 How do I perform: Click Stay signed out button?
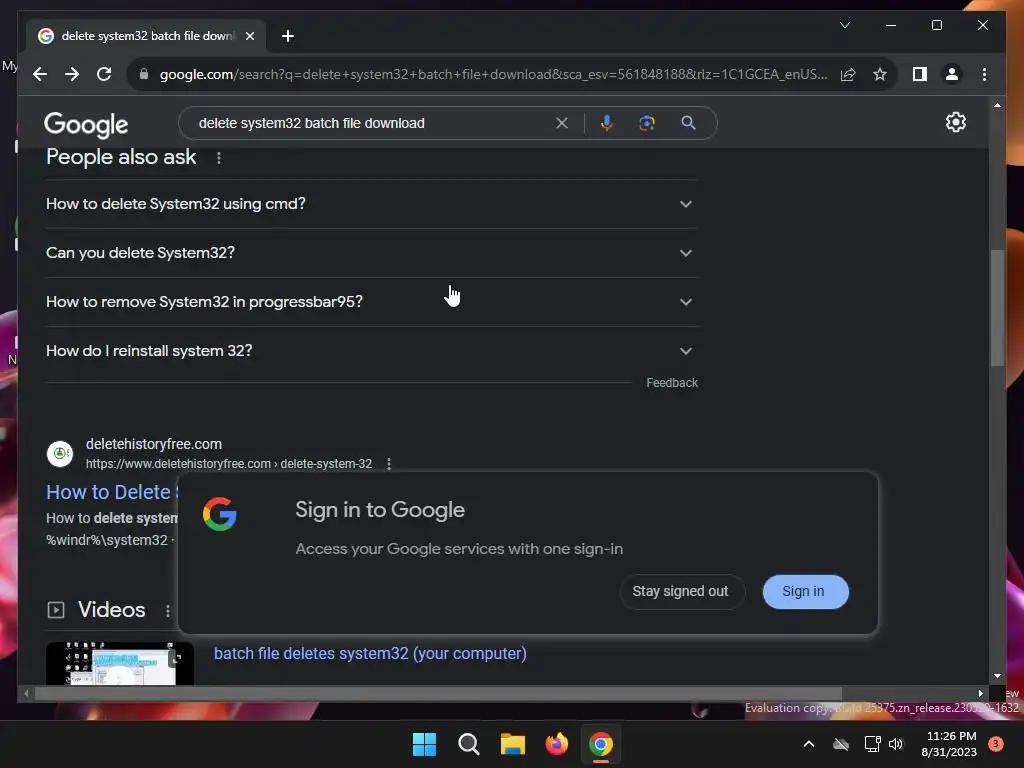(680, 591)
